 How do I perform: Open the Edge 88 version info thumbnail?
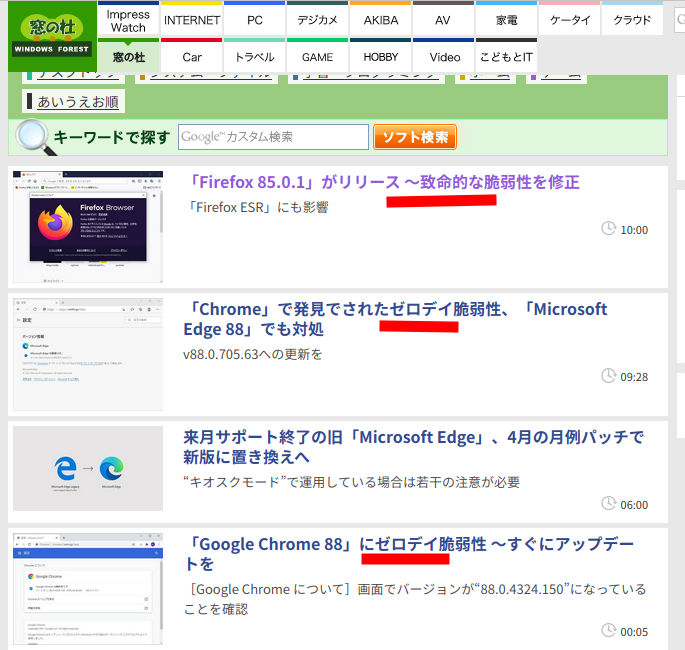tap(88, 354)
